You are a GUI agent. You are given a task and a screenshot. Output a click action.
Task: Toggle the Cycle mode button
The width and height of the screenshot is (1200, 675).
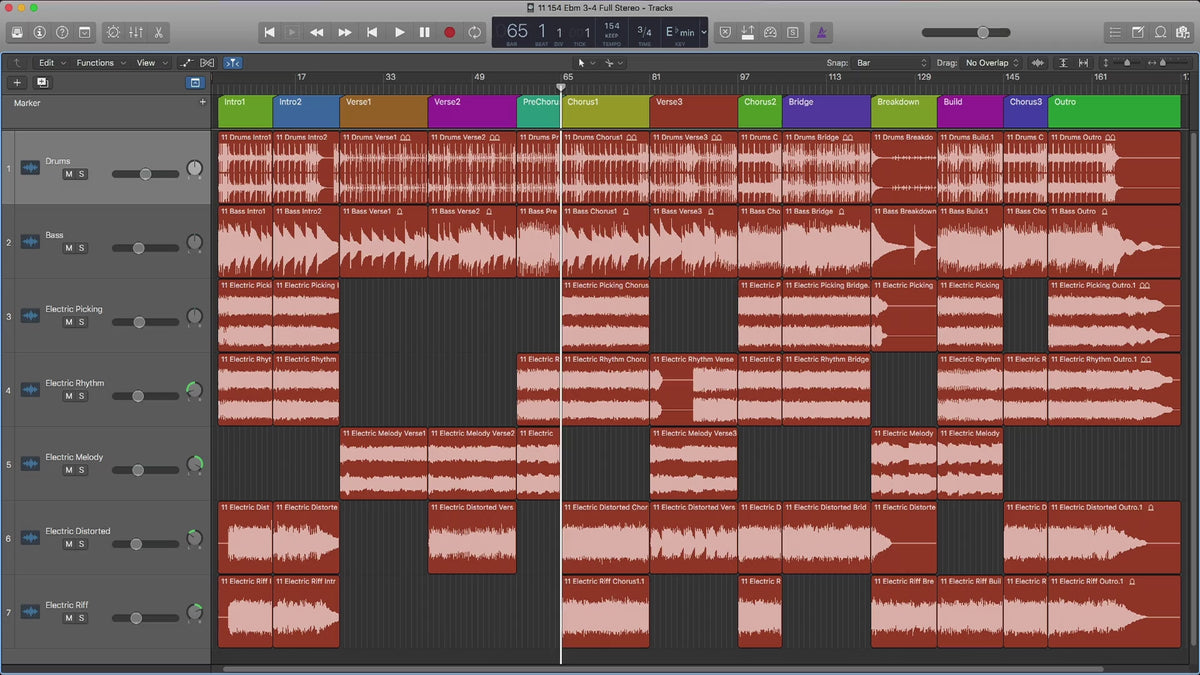pyautogui.click(x=474, y=32)
